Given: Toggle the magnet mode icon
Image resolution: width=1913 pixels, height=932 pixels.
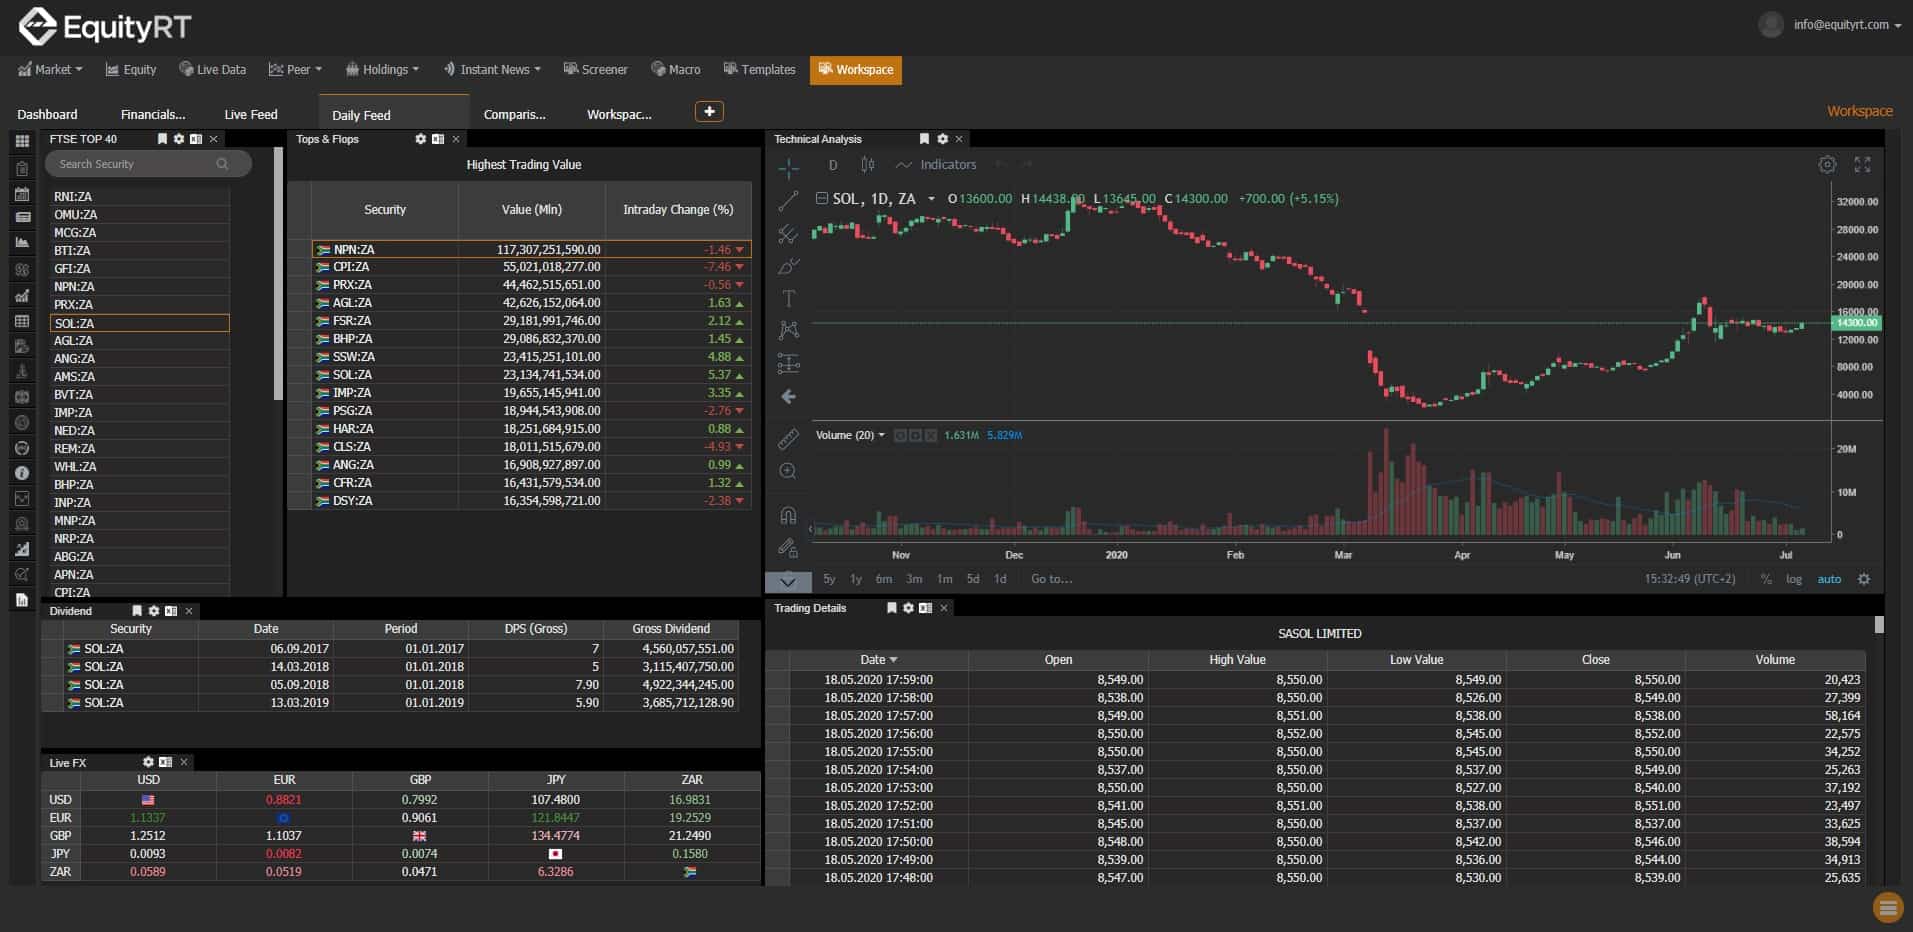Looking at the screenshot, I should coord(788,516).
